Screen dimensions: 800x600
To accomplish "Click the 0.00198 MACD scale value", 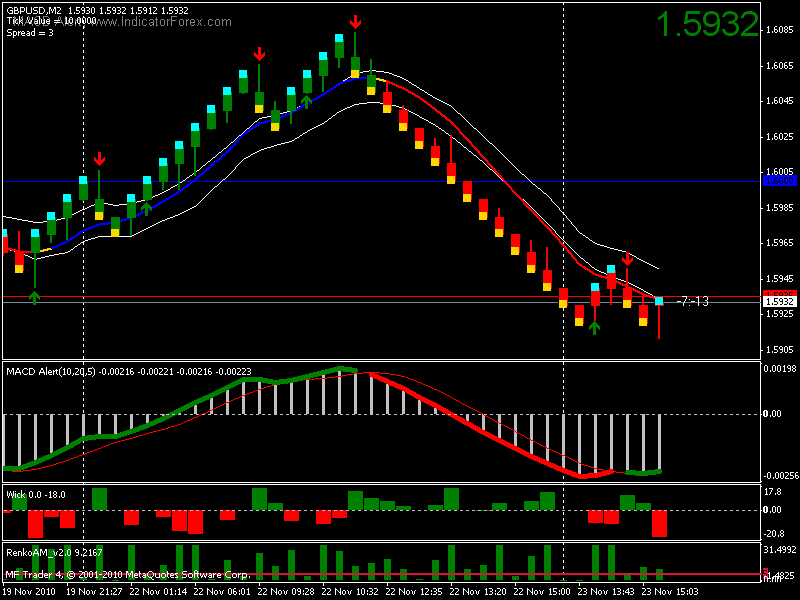I will click(780, 368).
